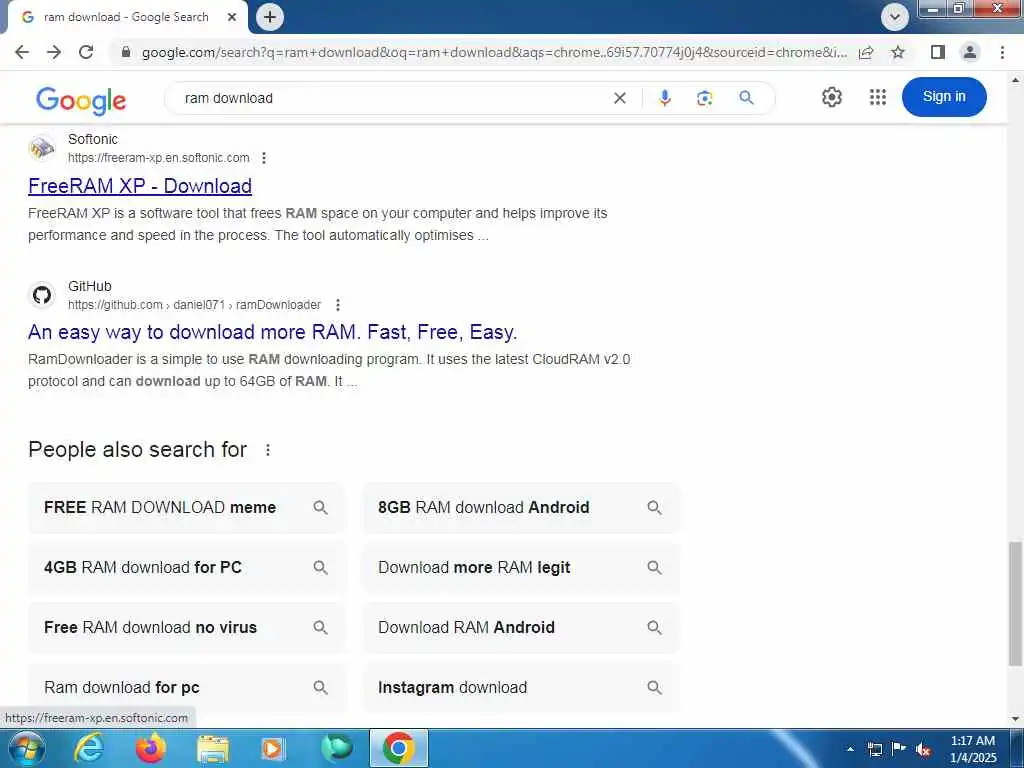Image resolution: width=1024 pixels, height=768 pixels.
Task: Open Google quick settings gear
Action: (831, 97)
